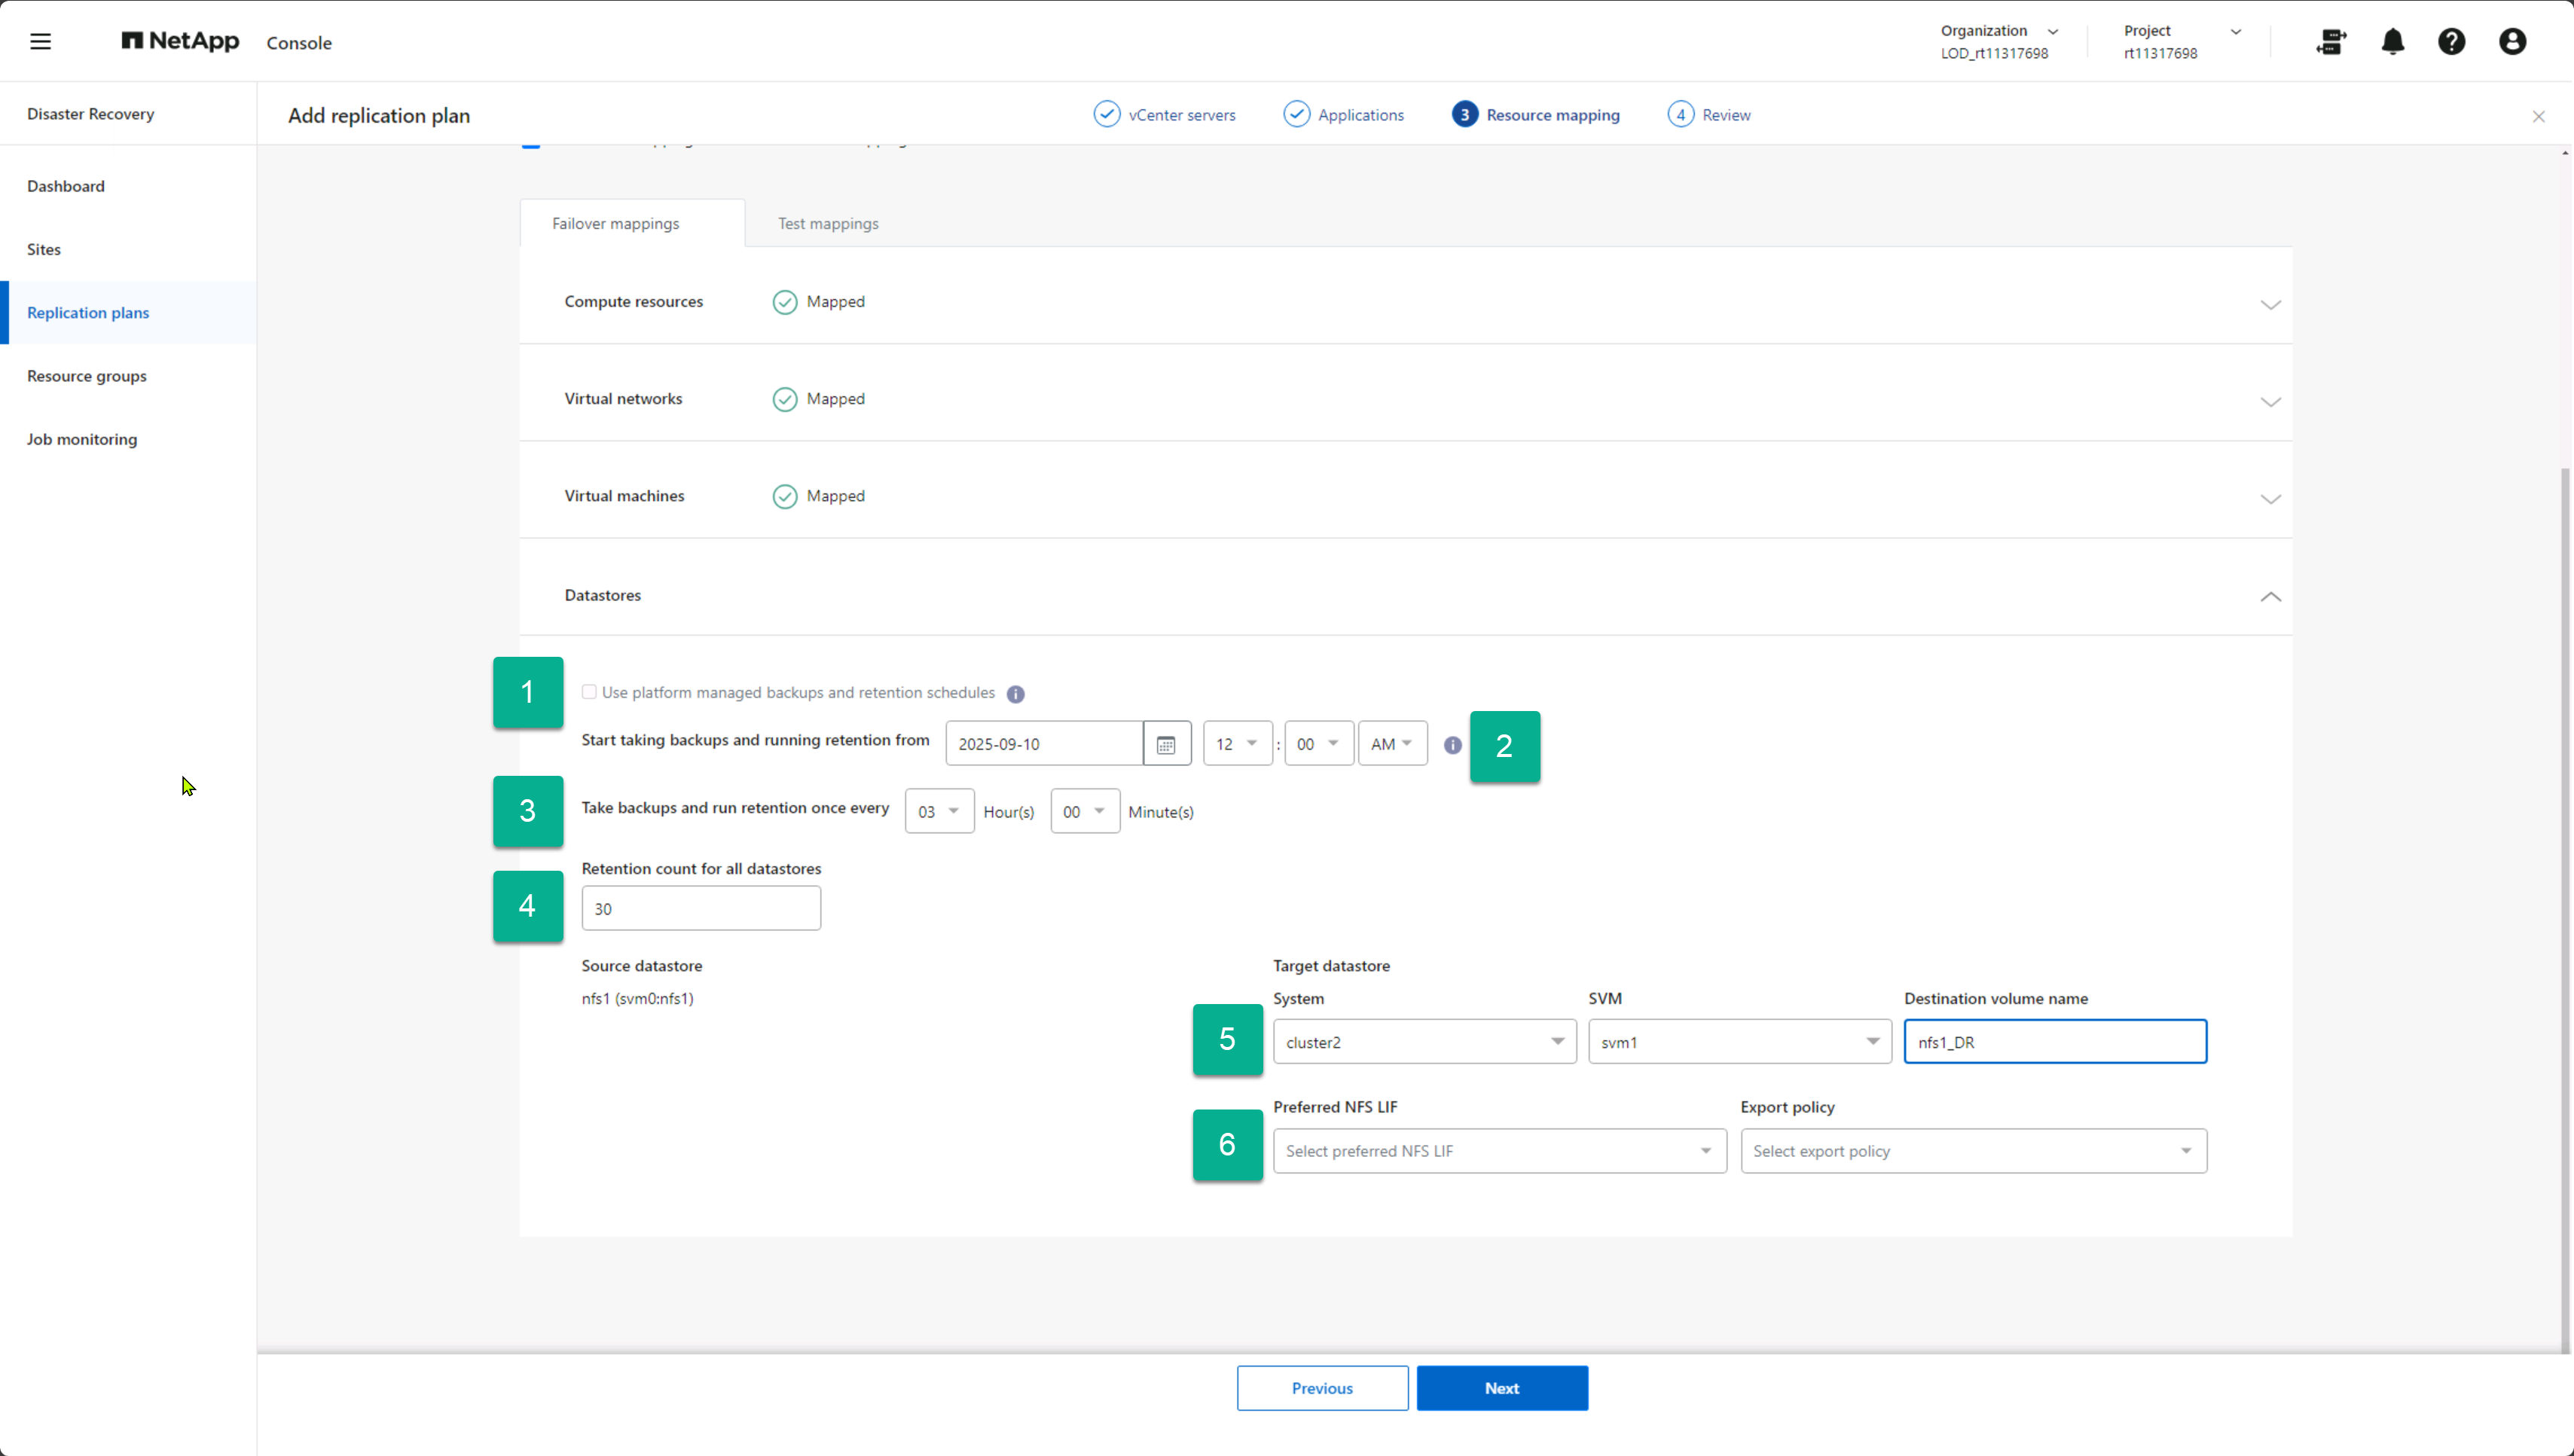Open the System cluster2 dropdown

1424,1042
